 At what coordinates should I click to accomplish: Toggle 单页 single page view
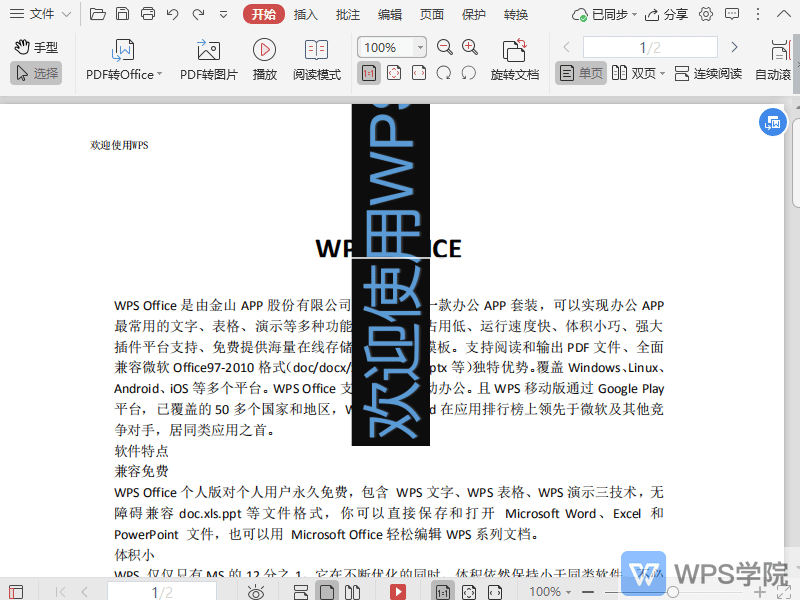pyautogui.click(x=581, y=73)
